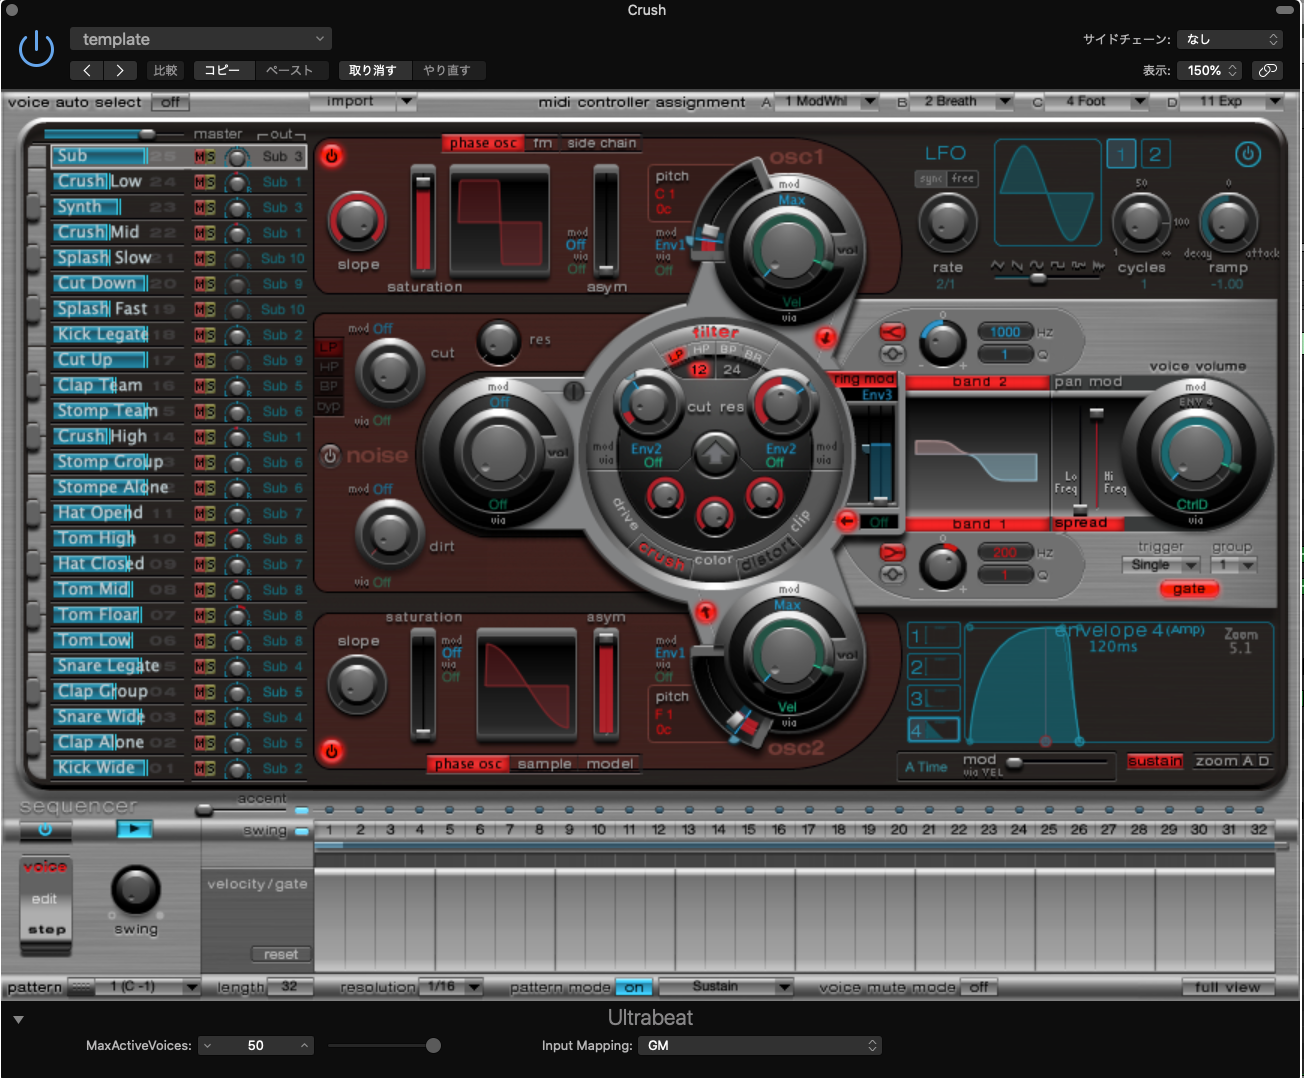This screenshot has width=1304, height=1078.
Task: Toggle voice mute mode off button
Action: pos(978,987)
